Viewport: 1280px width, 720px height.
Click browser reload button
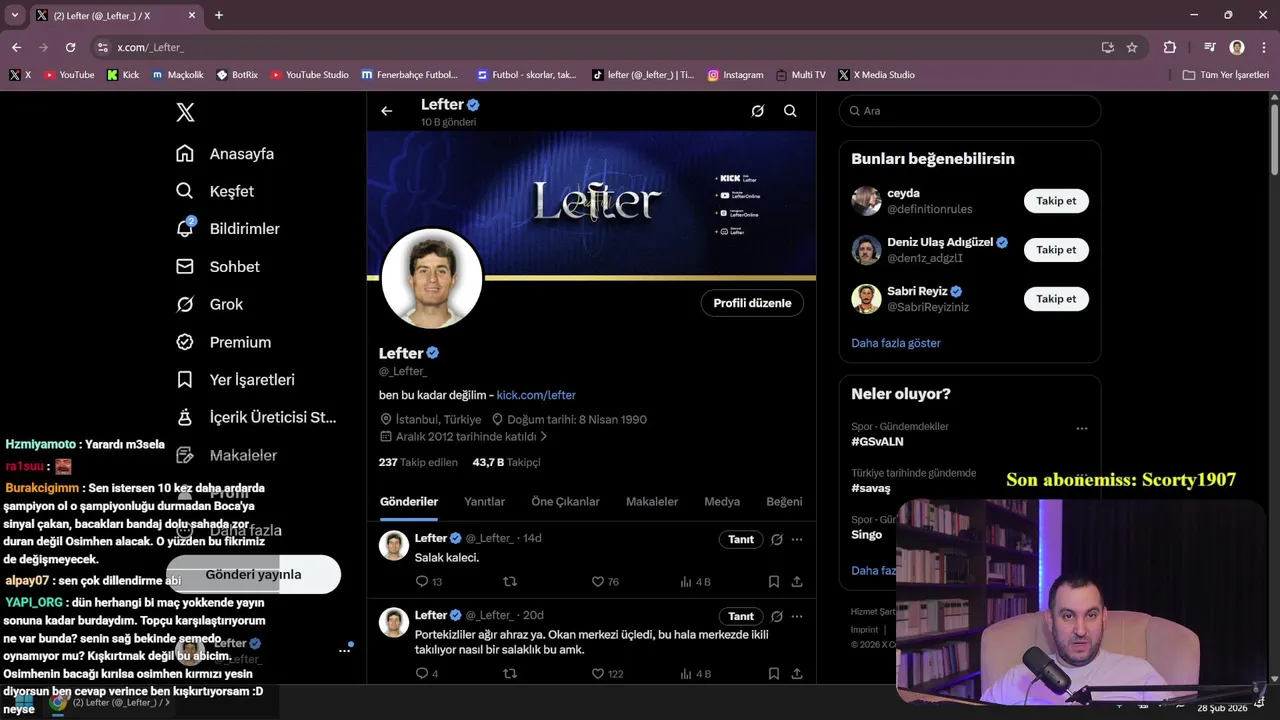coord(70,47)
